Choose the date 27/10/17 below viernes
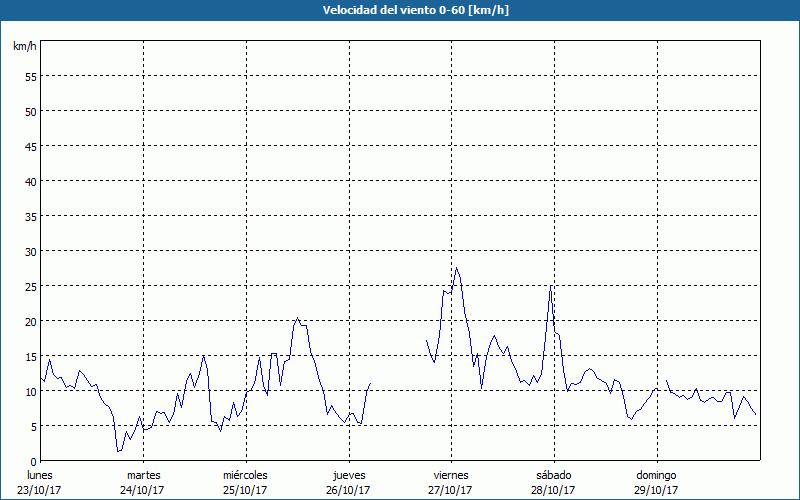 click(451, 490)
